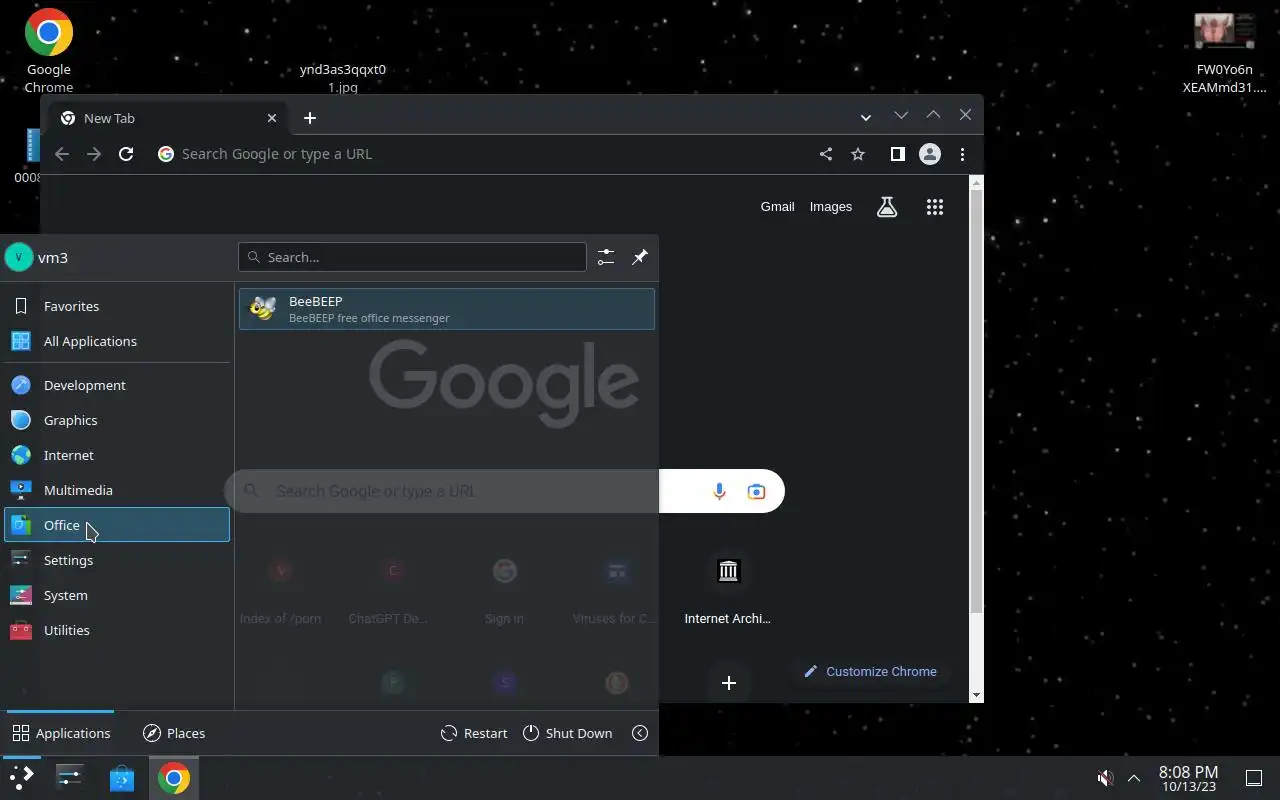1280x800 pixels.
Task: Search by image camera icon
Action: click(x=756, y=491)
